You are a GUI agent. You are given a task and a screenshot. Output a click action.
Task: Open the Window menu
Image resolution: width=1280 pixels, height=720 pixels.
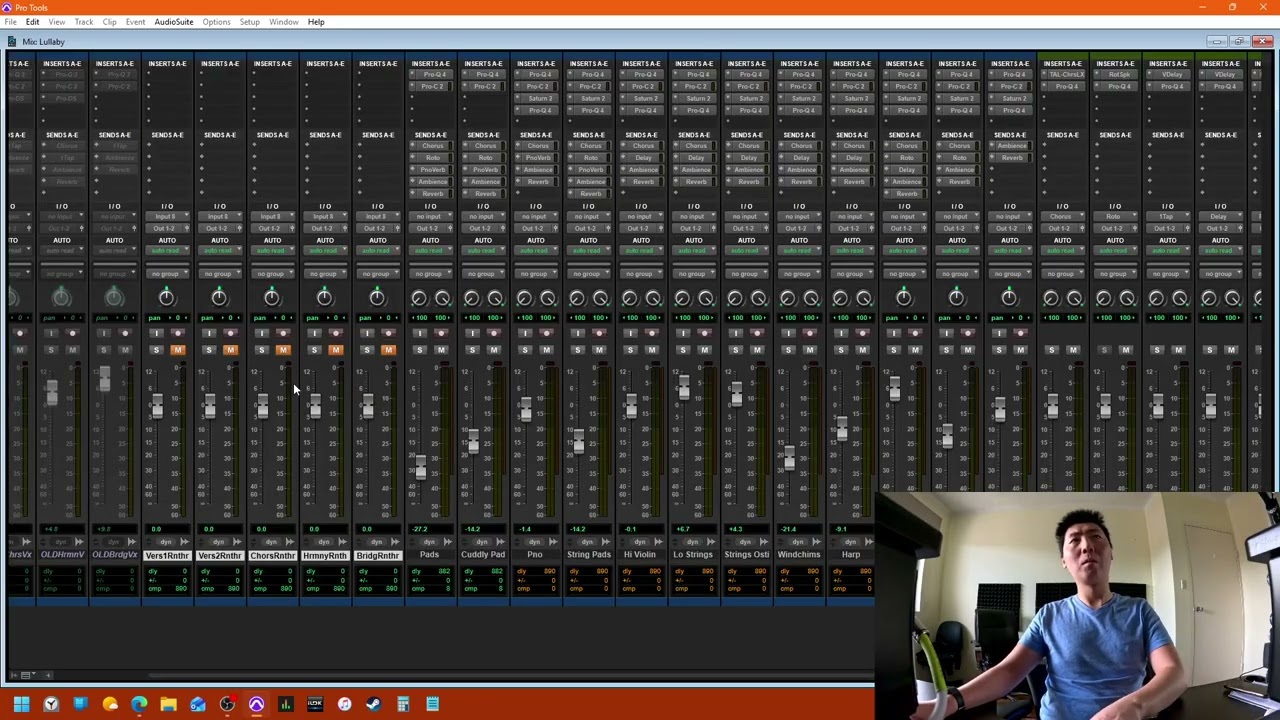click(x=283, y=22)
